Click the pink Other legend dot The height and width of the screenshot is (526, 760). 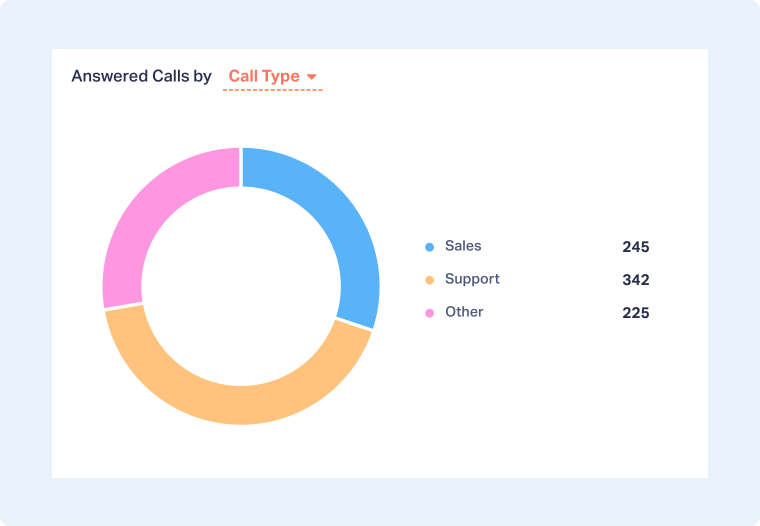tap(430, 313)
